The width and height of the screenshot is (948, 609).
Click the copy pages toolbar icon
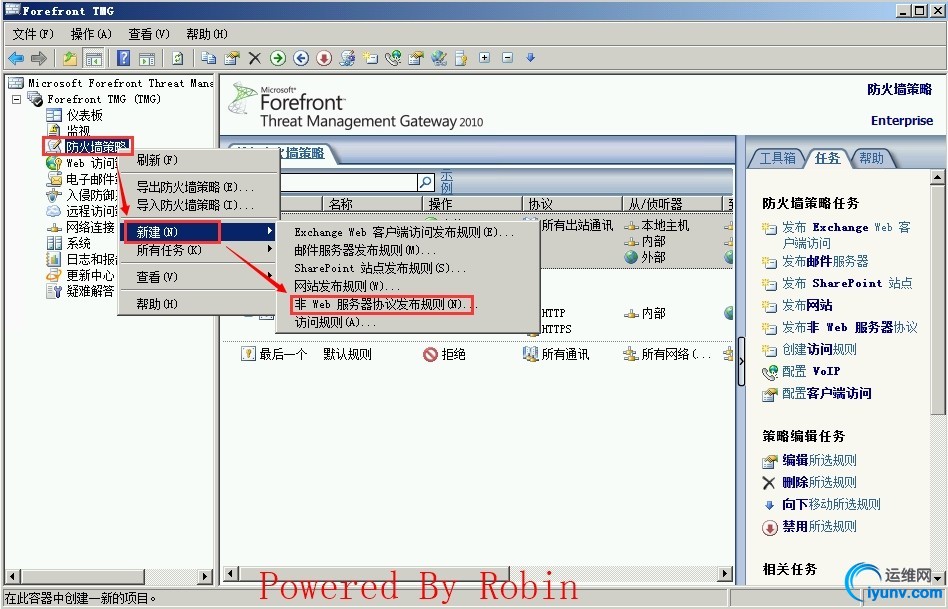pos(209,58)
